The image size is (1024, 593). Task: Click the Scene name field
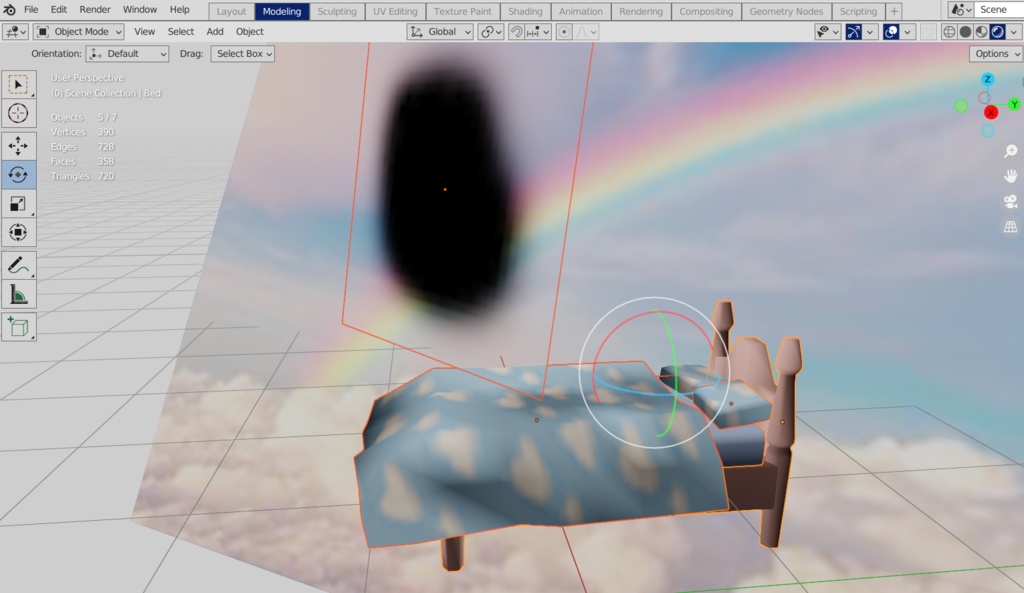click(x=999, y=10)
